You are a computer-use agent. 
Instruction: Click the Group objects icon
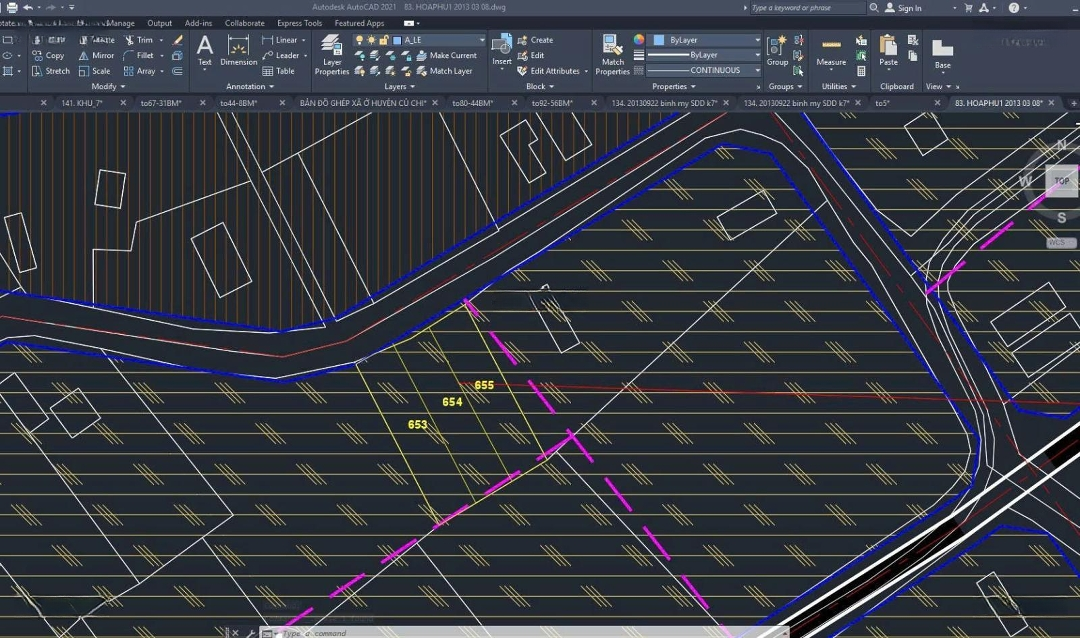[x=777, y=50]
